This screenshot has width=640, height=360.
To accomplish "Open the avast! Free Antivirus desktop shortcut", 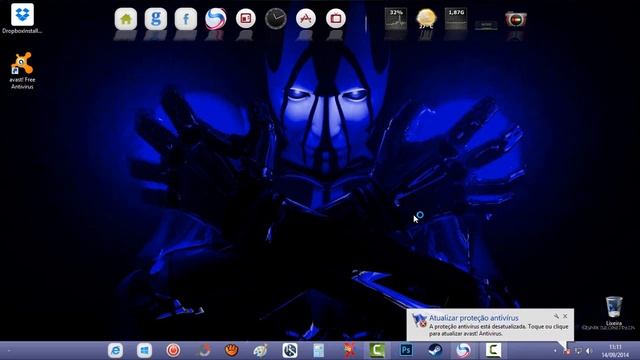I will click(x=22, y=70).
